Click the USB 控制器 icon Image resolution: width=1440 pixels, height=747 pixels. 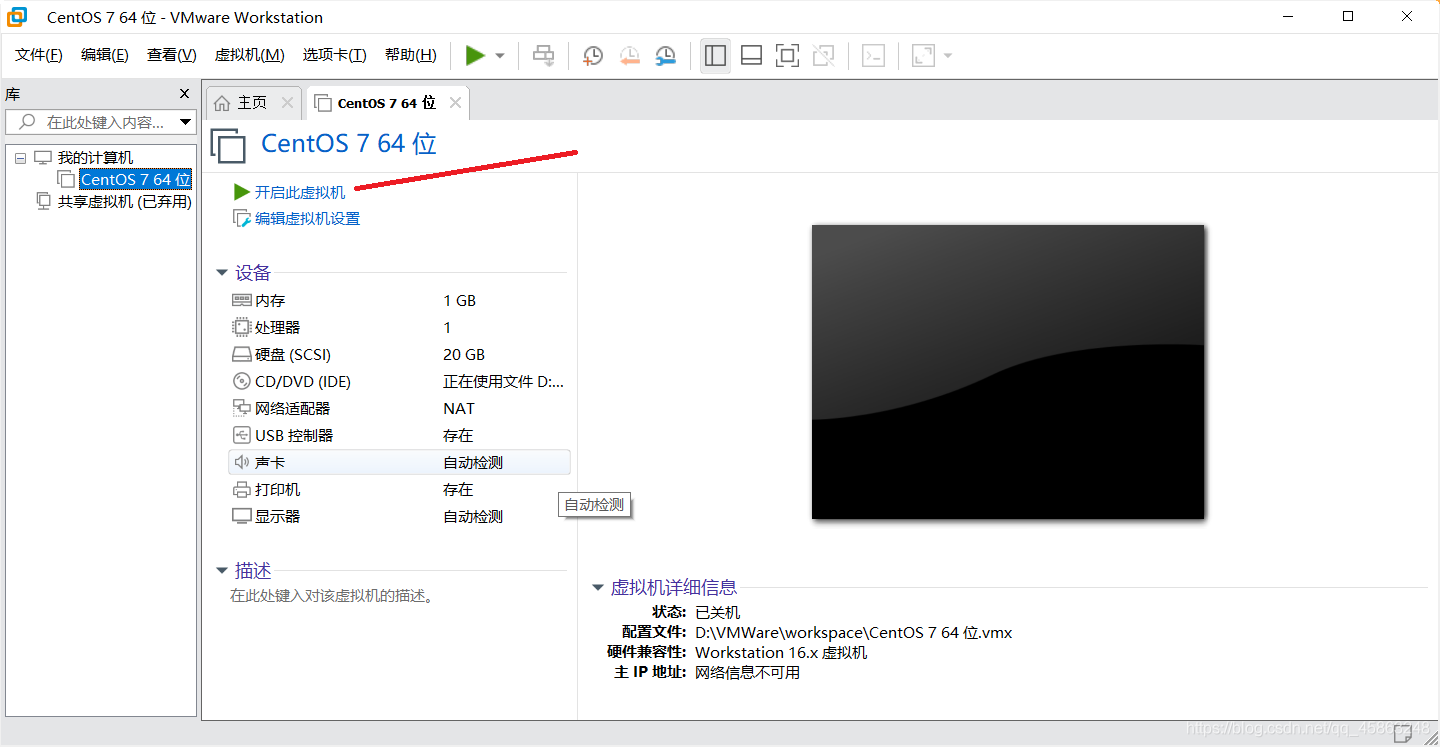click(241, 435)
